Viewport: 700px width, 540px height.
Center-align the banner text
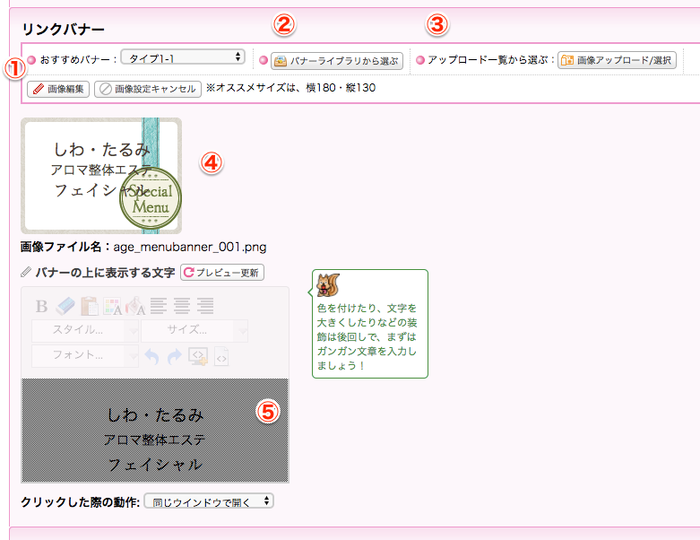click(182, 307)
